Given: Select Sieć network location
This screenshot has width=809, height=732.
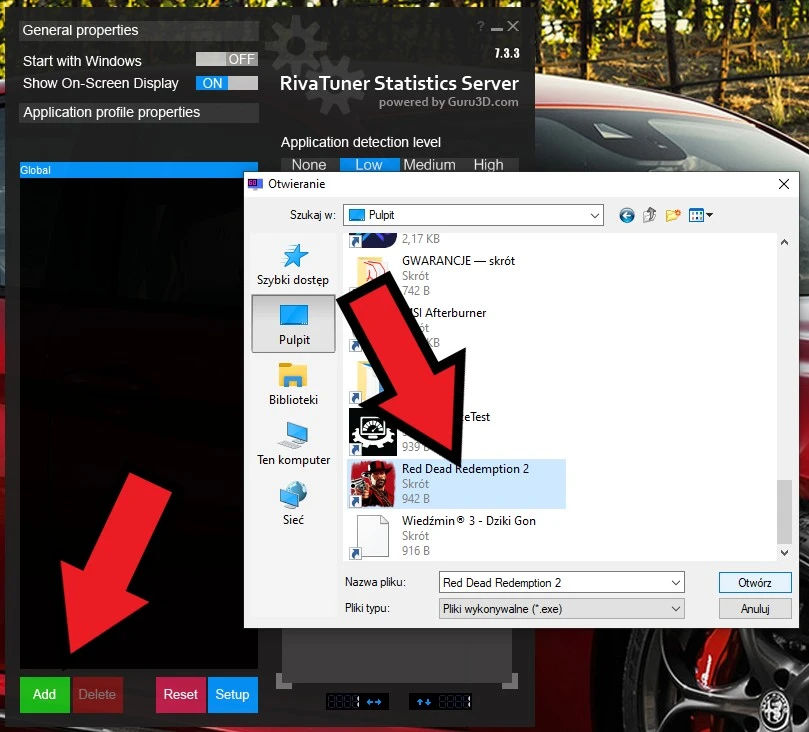Looking at the screenshot, I should (293, 504).
